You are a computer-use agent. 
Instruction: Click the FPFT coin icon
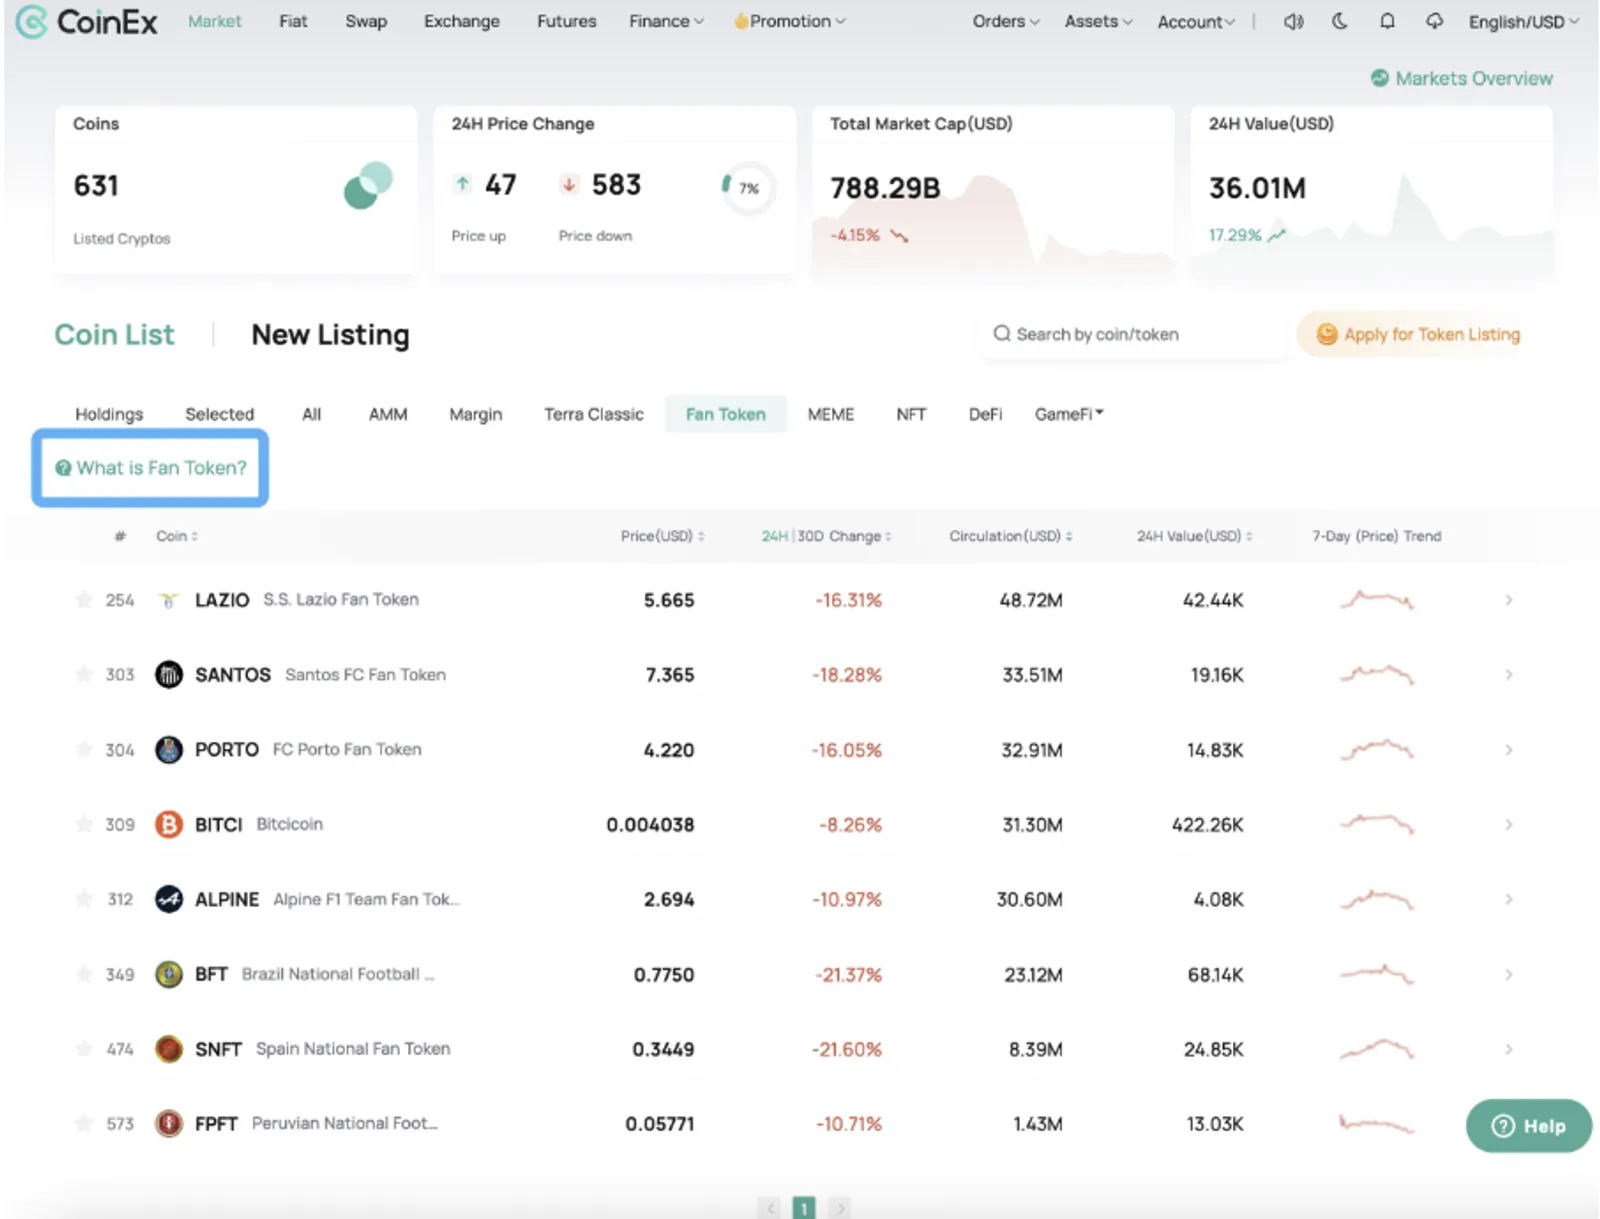[x=169, y=1124]
